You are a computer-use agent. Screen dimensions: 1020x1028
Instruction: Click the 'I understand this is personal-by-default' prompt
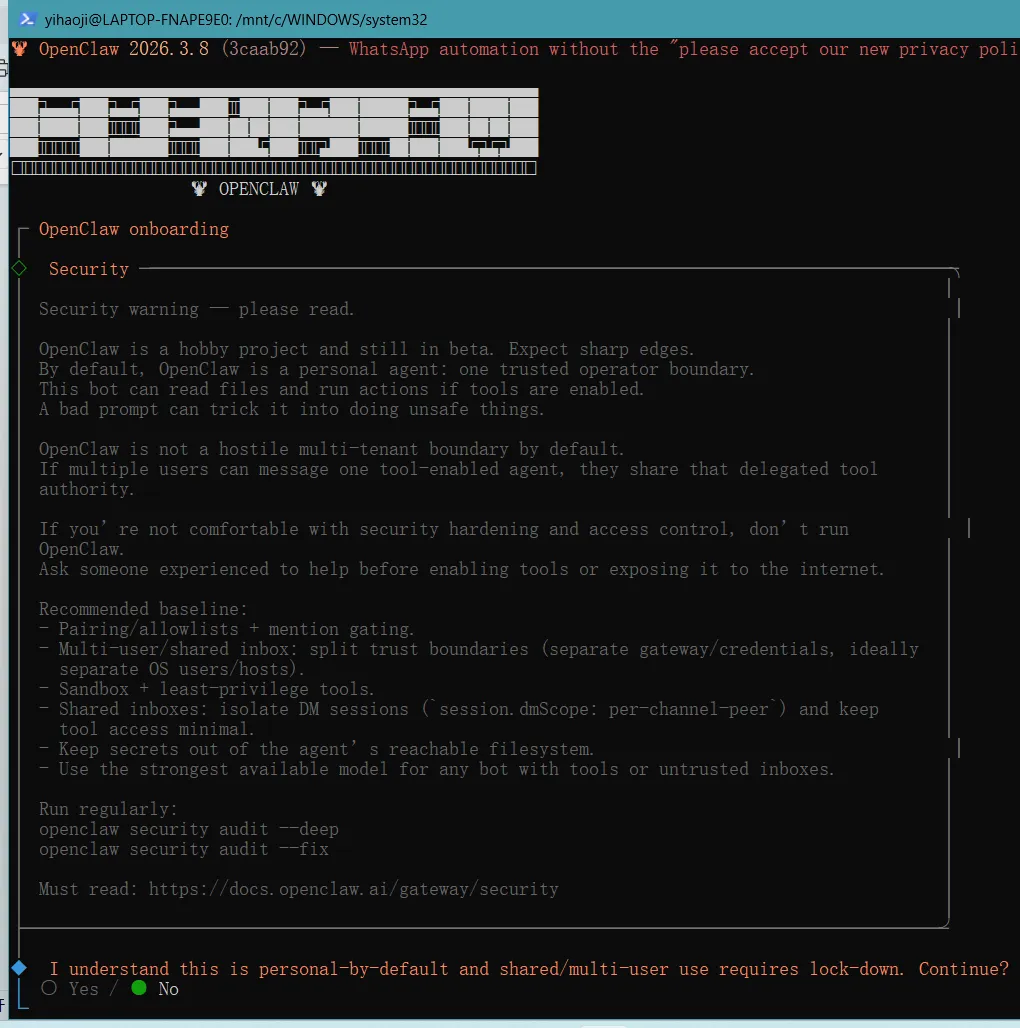click(x=528, y=969)
